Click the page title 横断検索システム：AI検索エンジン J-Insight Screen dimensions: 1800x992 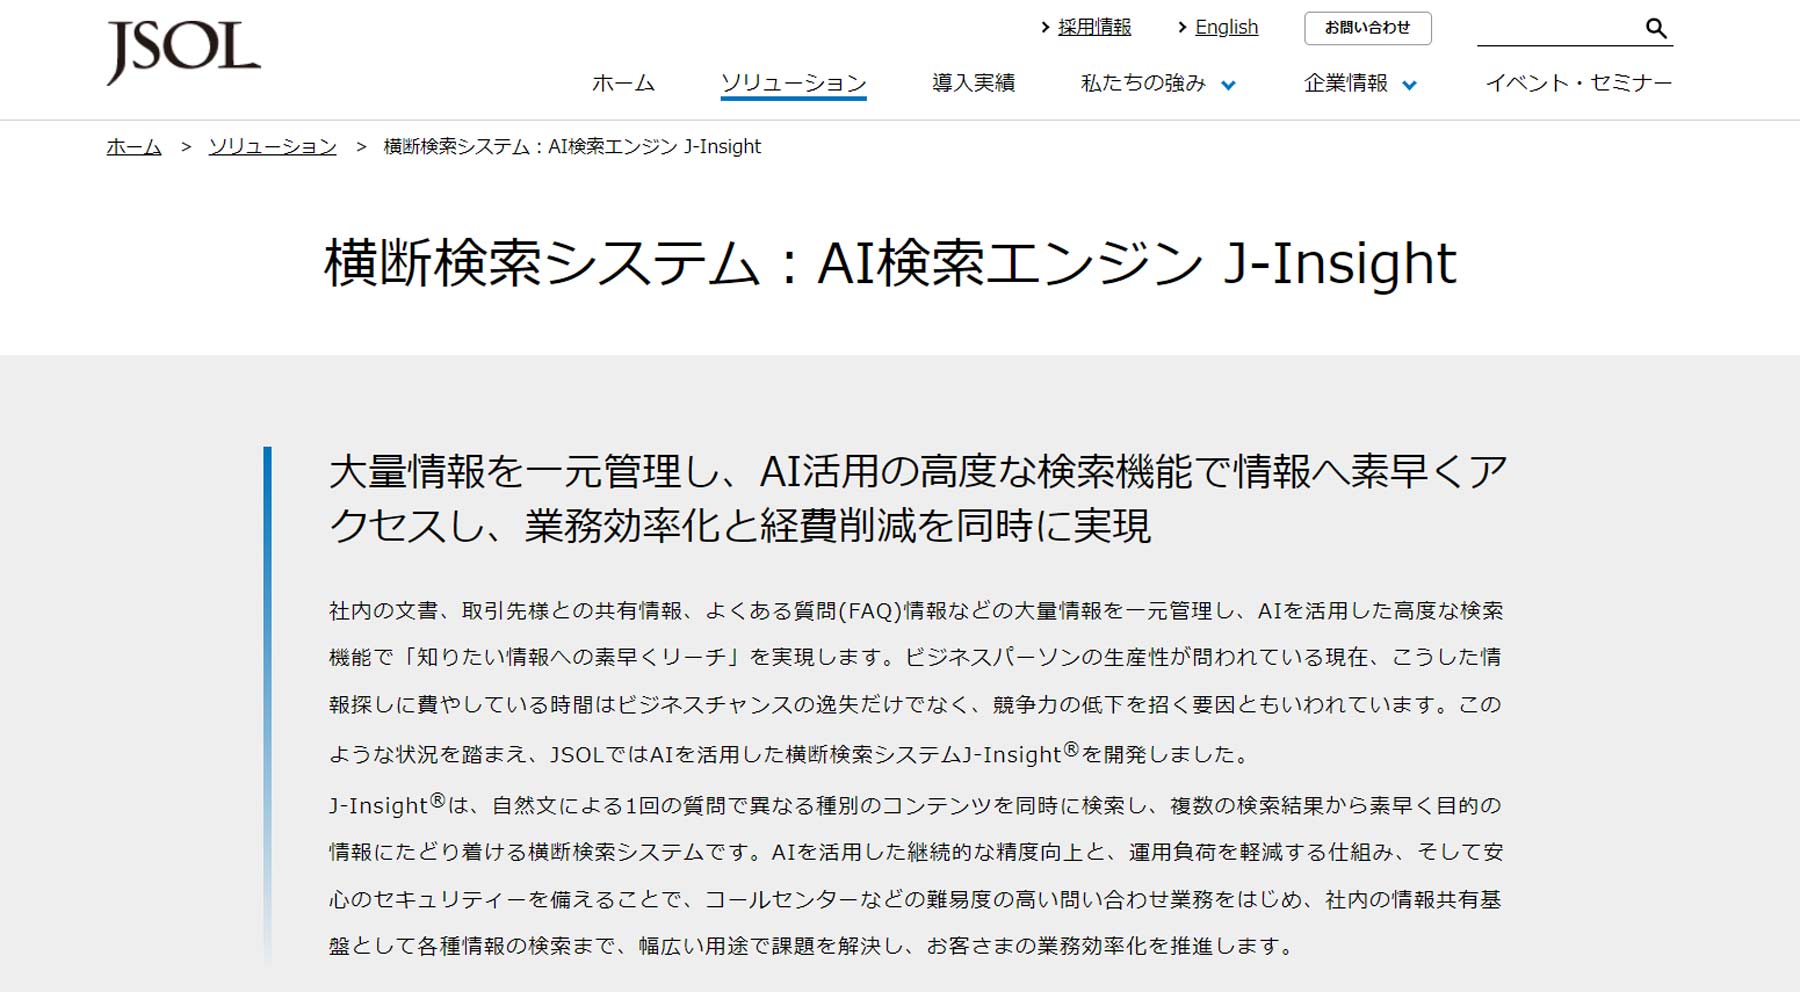(890, 263)
